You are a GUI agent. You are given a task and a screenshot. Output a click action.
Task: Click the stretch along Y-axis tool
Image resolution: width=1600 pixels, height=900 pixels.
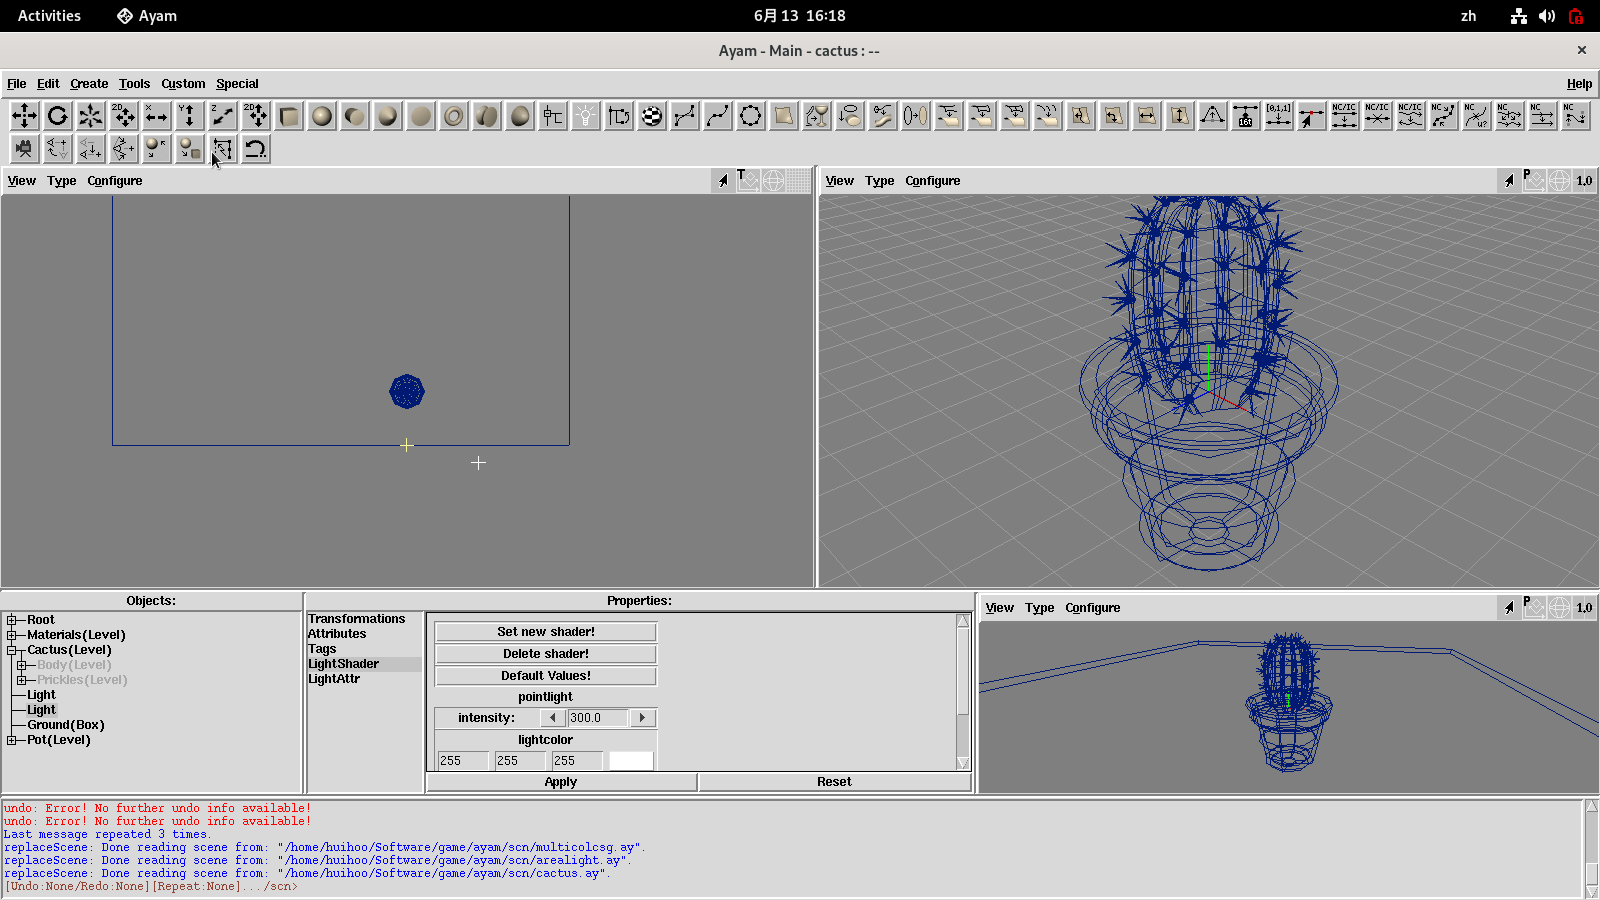coord(190,116)
